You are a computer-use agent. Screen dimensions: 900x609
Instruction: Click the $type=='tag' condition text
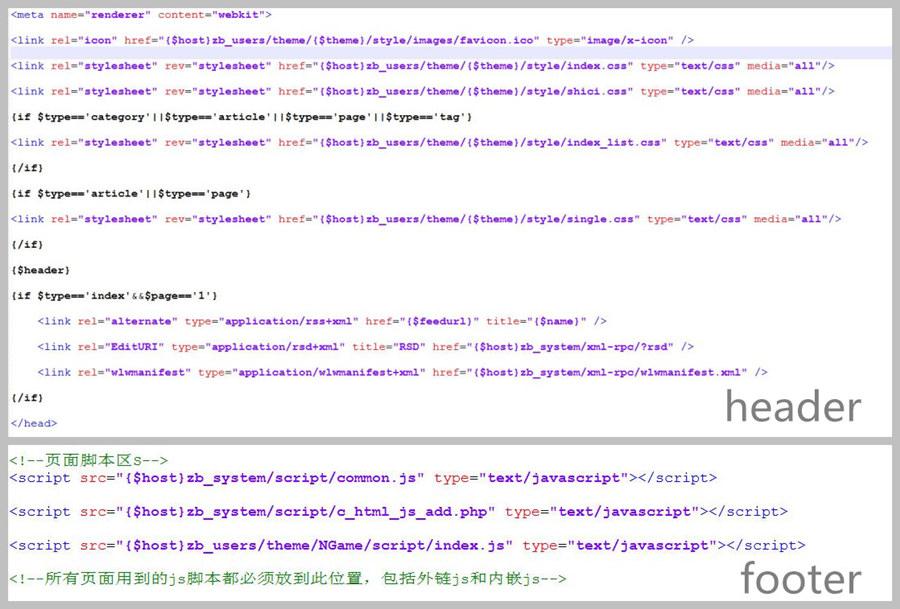(425, 117)
